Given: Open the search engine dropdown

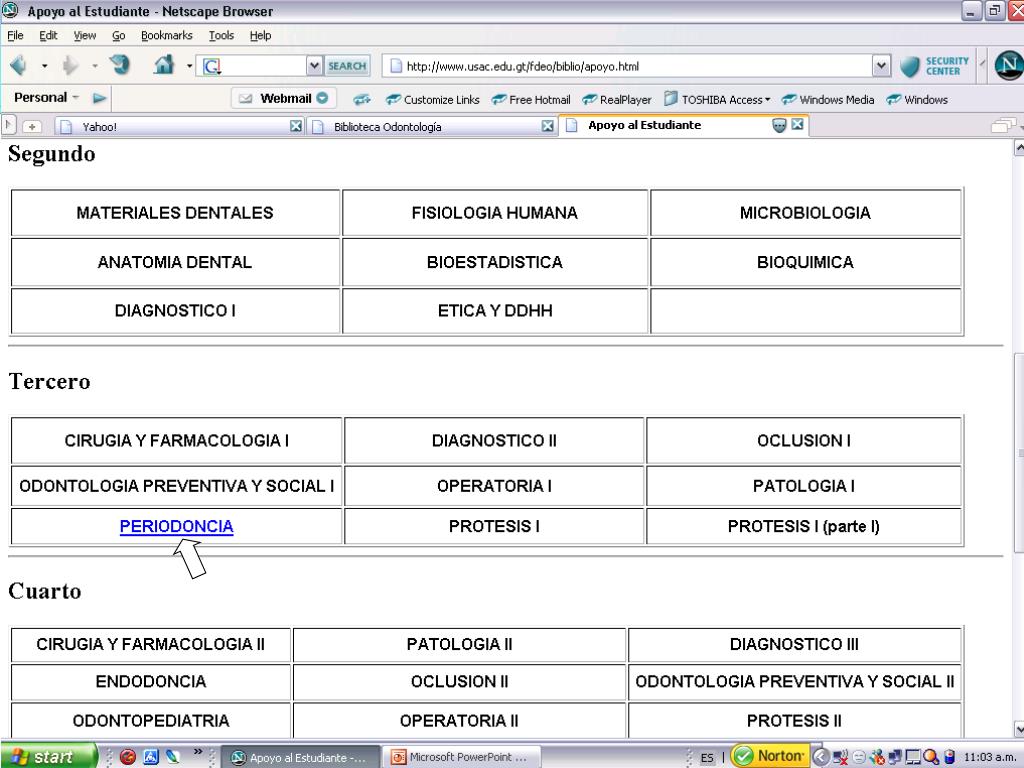Looking at the screenshot, I should tap(314, 65).
